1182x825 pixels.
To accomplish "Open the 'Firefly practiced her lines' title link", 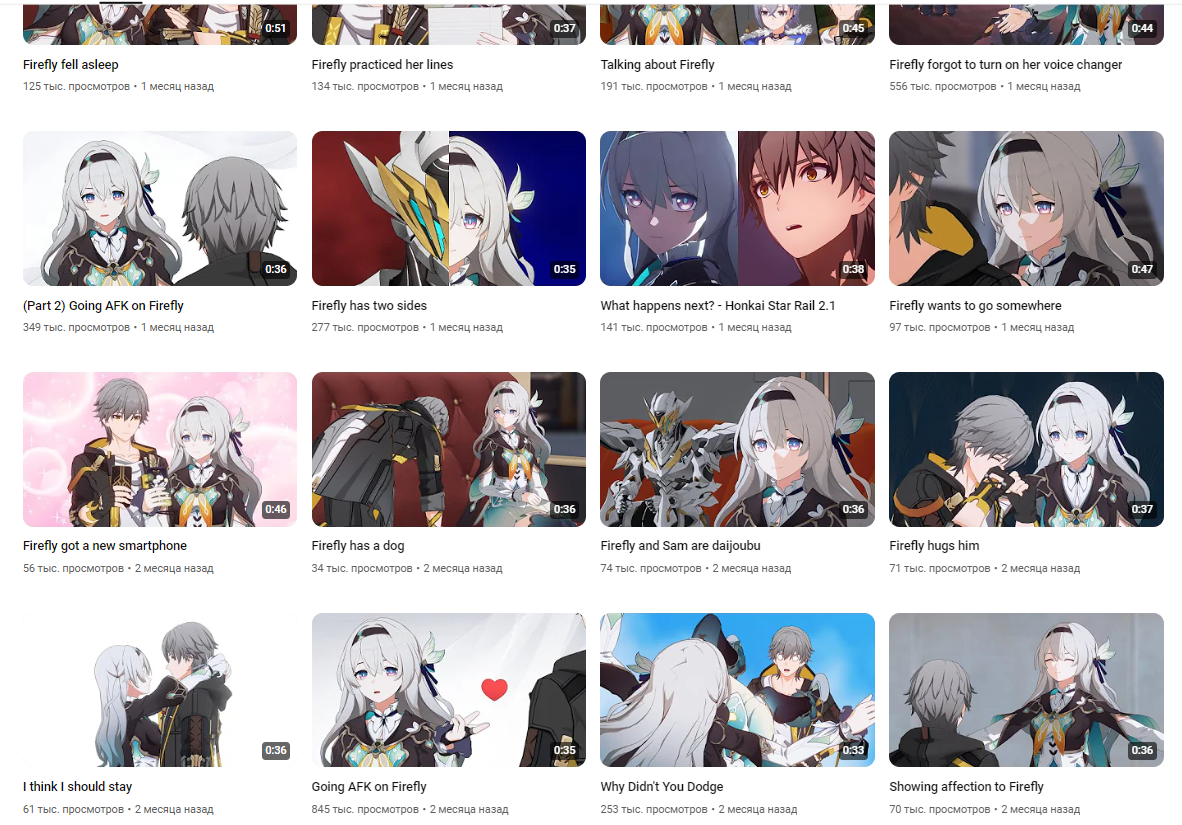I will (x=382, y=65).
